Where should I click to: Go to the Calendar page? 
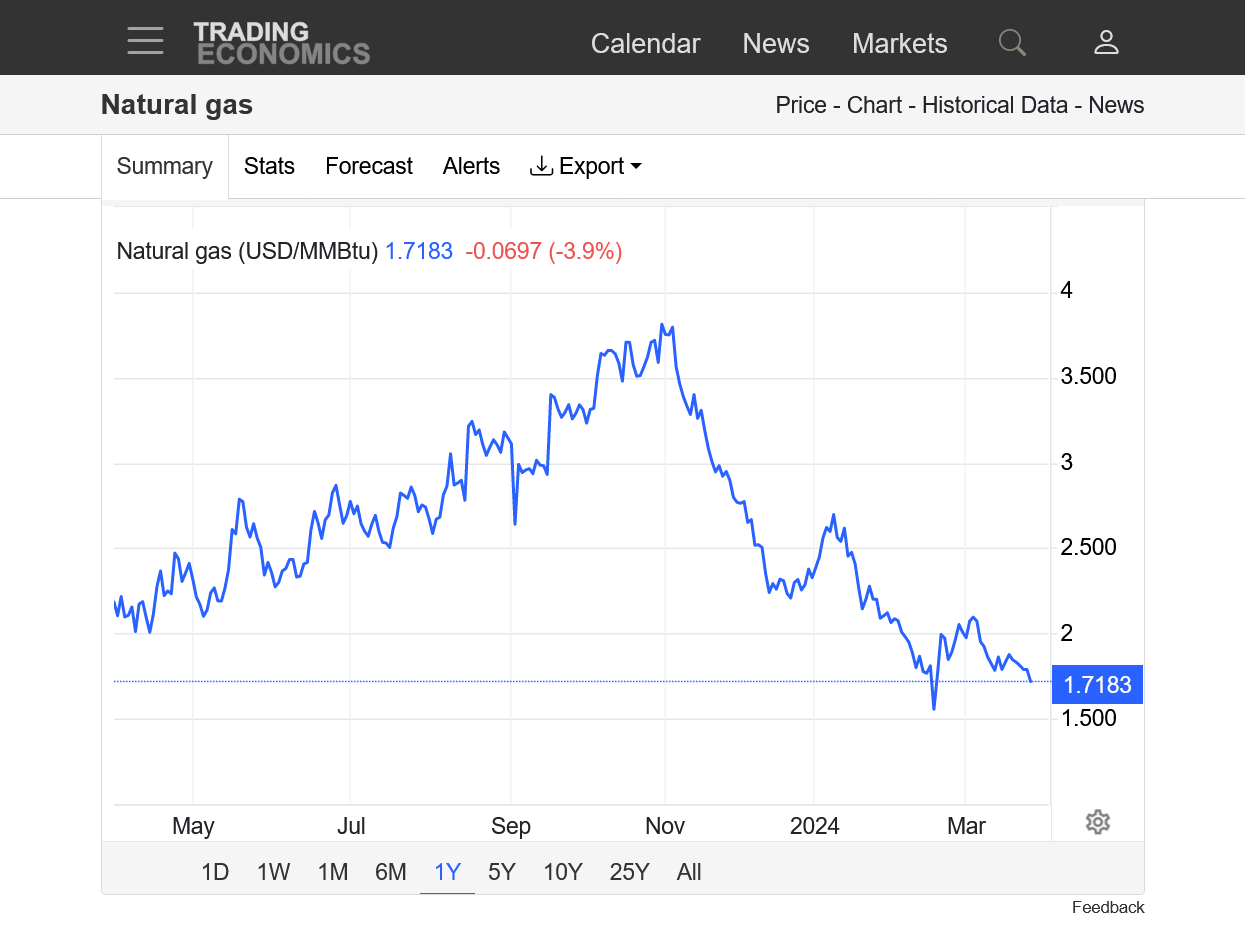pos(646,43)
